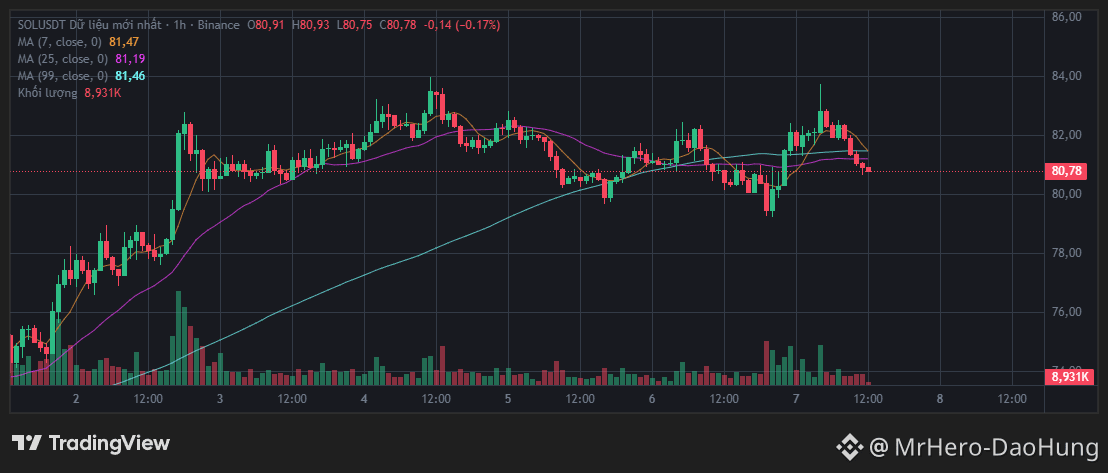The height and width of the screenshot is (473, 1108).
Task: Click the 12:00 time label after day 8
Action: [1012, 399]
